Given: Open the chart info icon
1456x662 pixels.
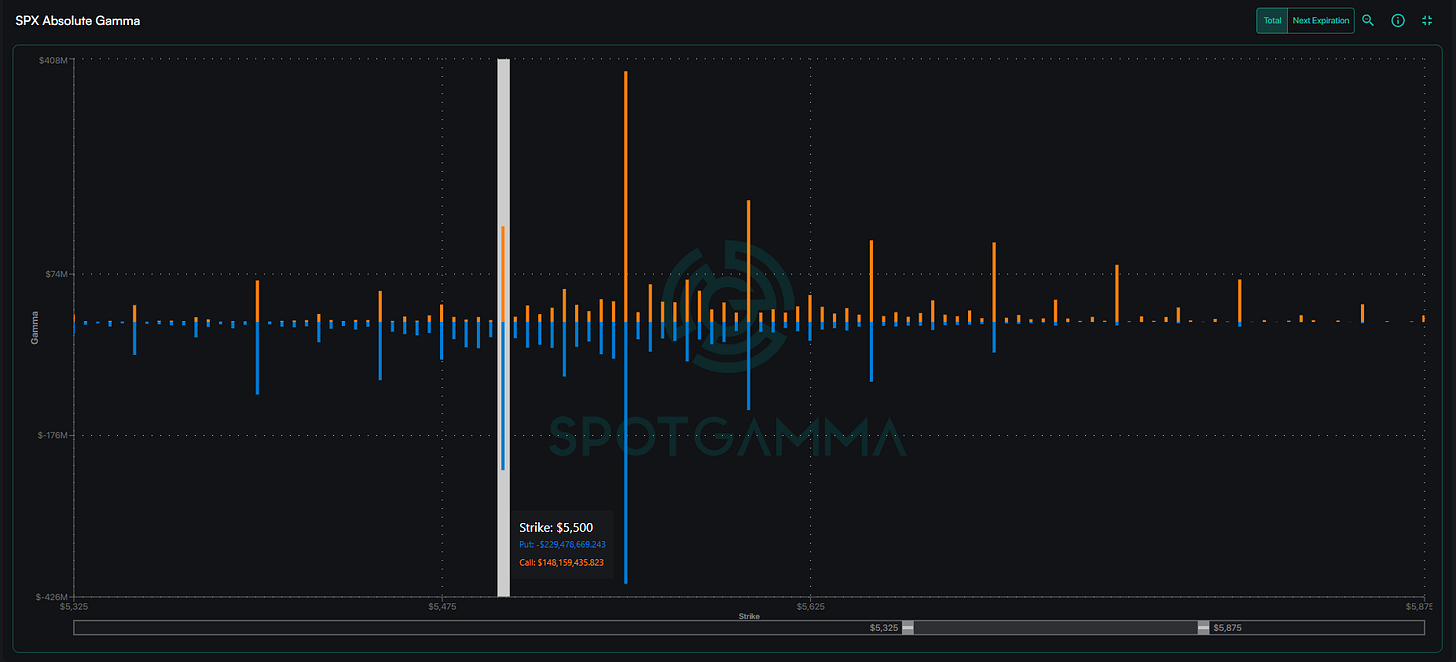Looking at the screenshot, I should pyautogui.click(x=1398, y=20).
